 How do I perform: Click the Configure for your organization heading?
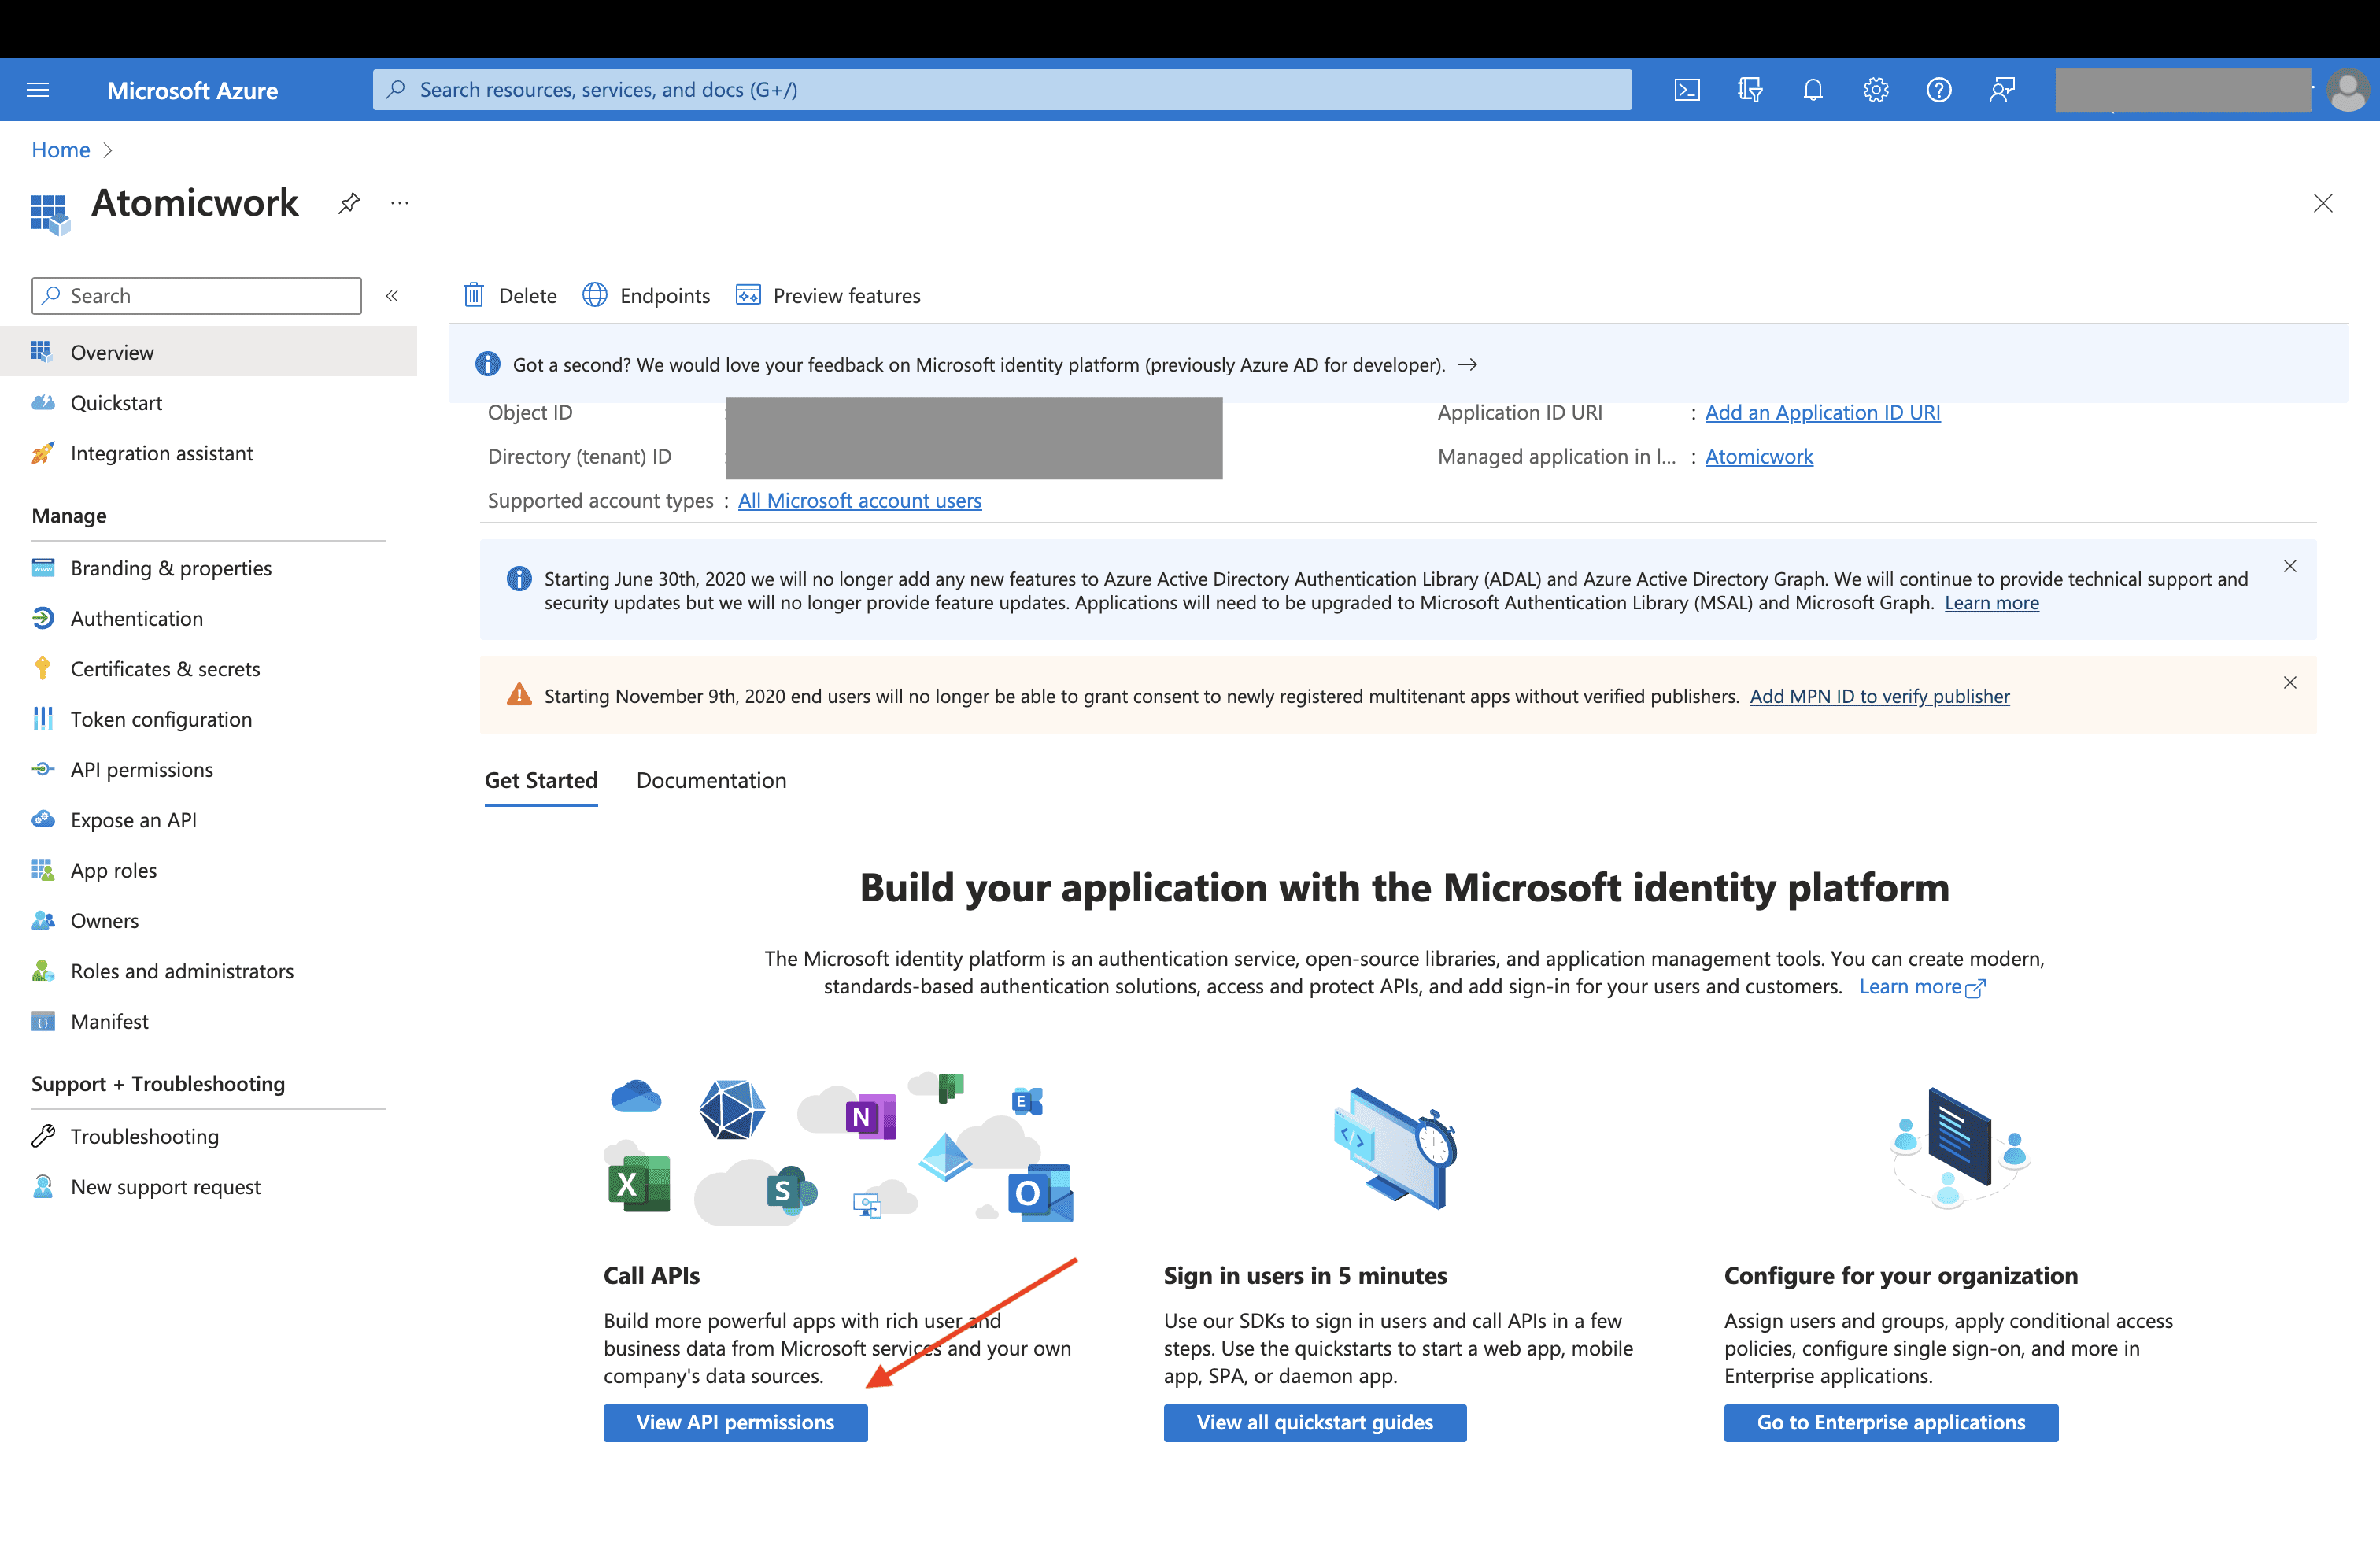point(1901,1275)
